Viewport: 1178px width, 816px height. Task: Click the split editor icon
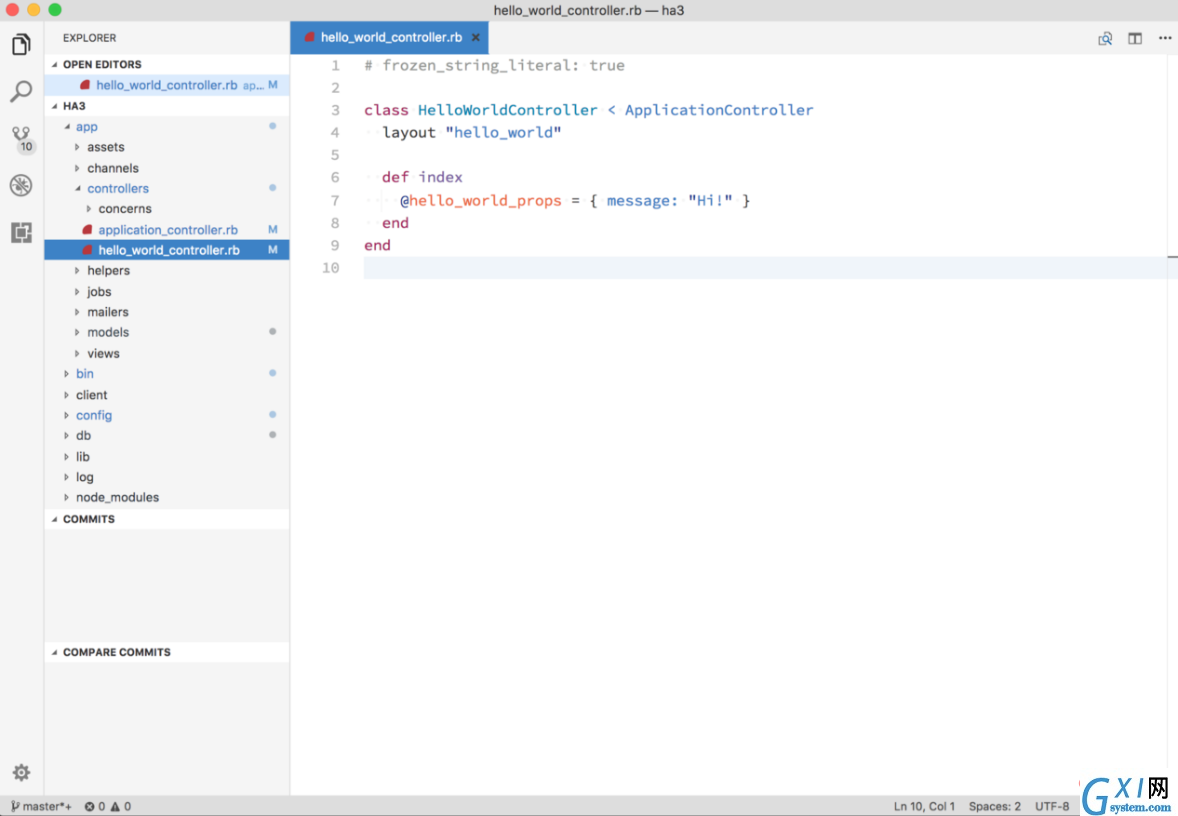pos(1134,38)
